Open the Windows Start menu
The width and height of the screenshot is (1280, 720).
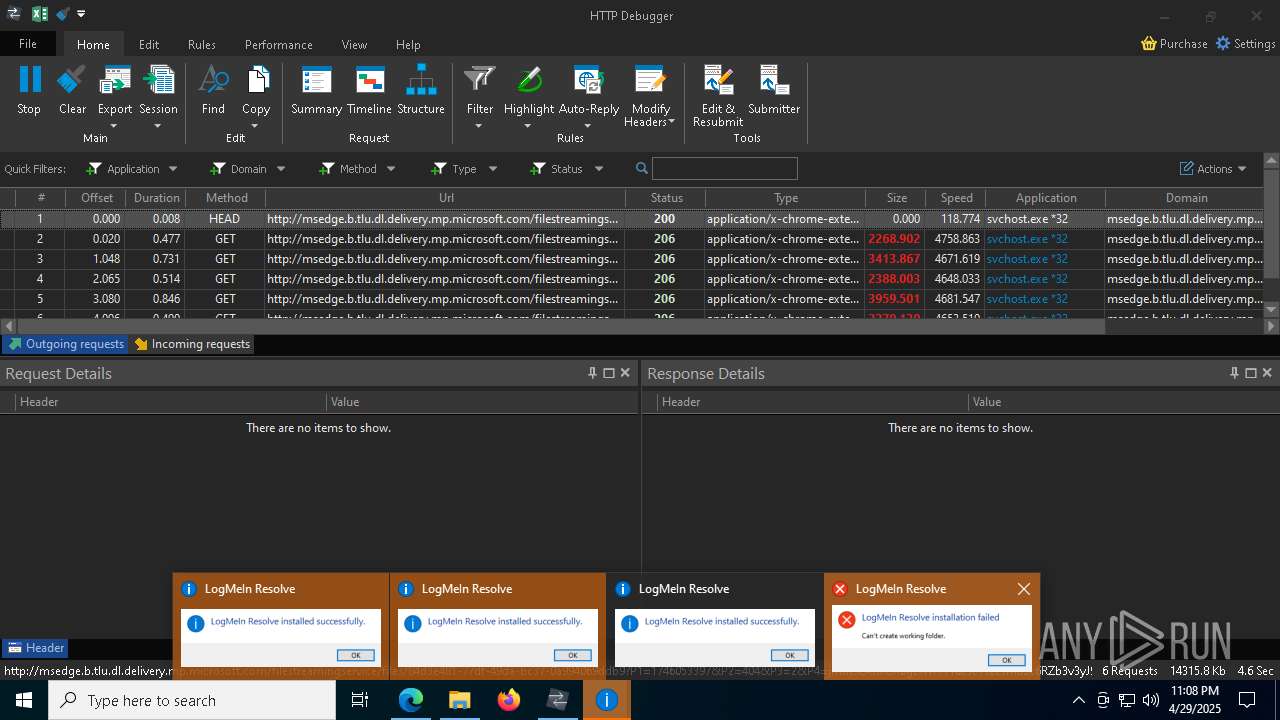[x=24, y=700]
